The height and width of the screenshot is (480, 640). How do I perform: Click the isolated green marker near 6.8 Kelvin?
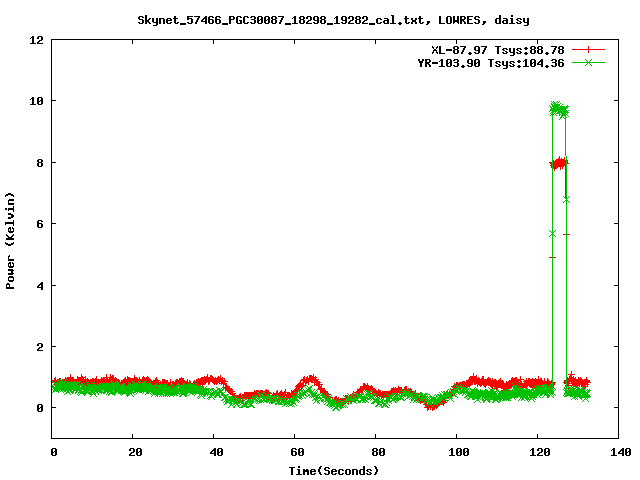click(x=566, y=200)
